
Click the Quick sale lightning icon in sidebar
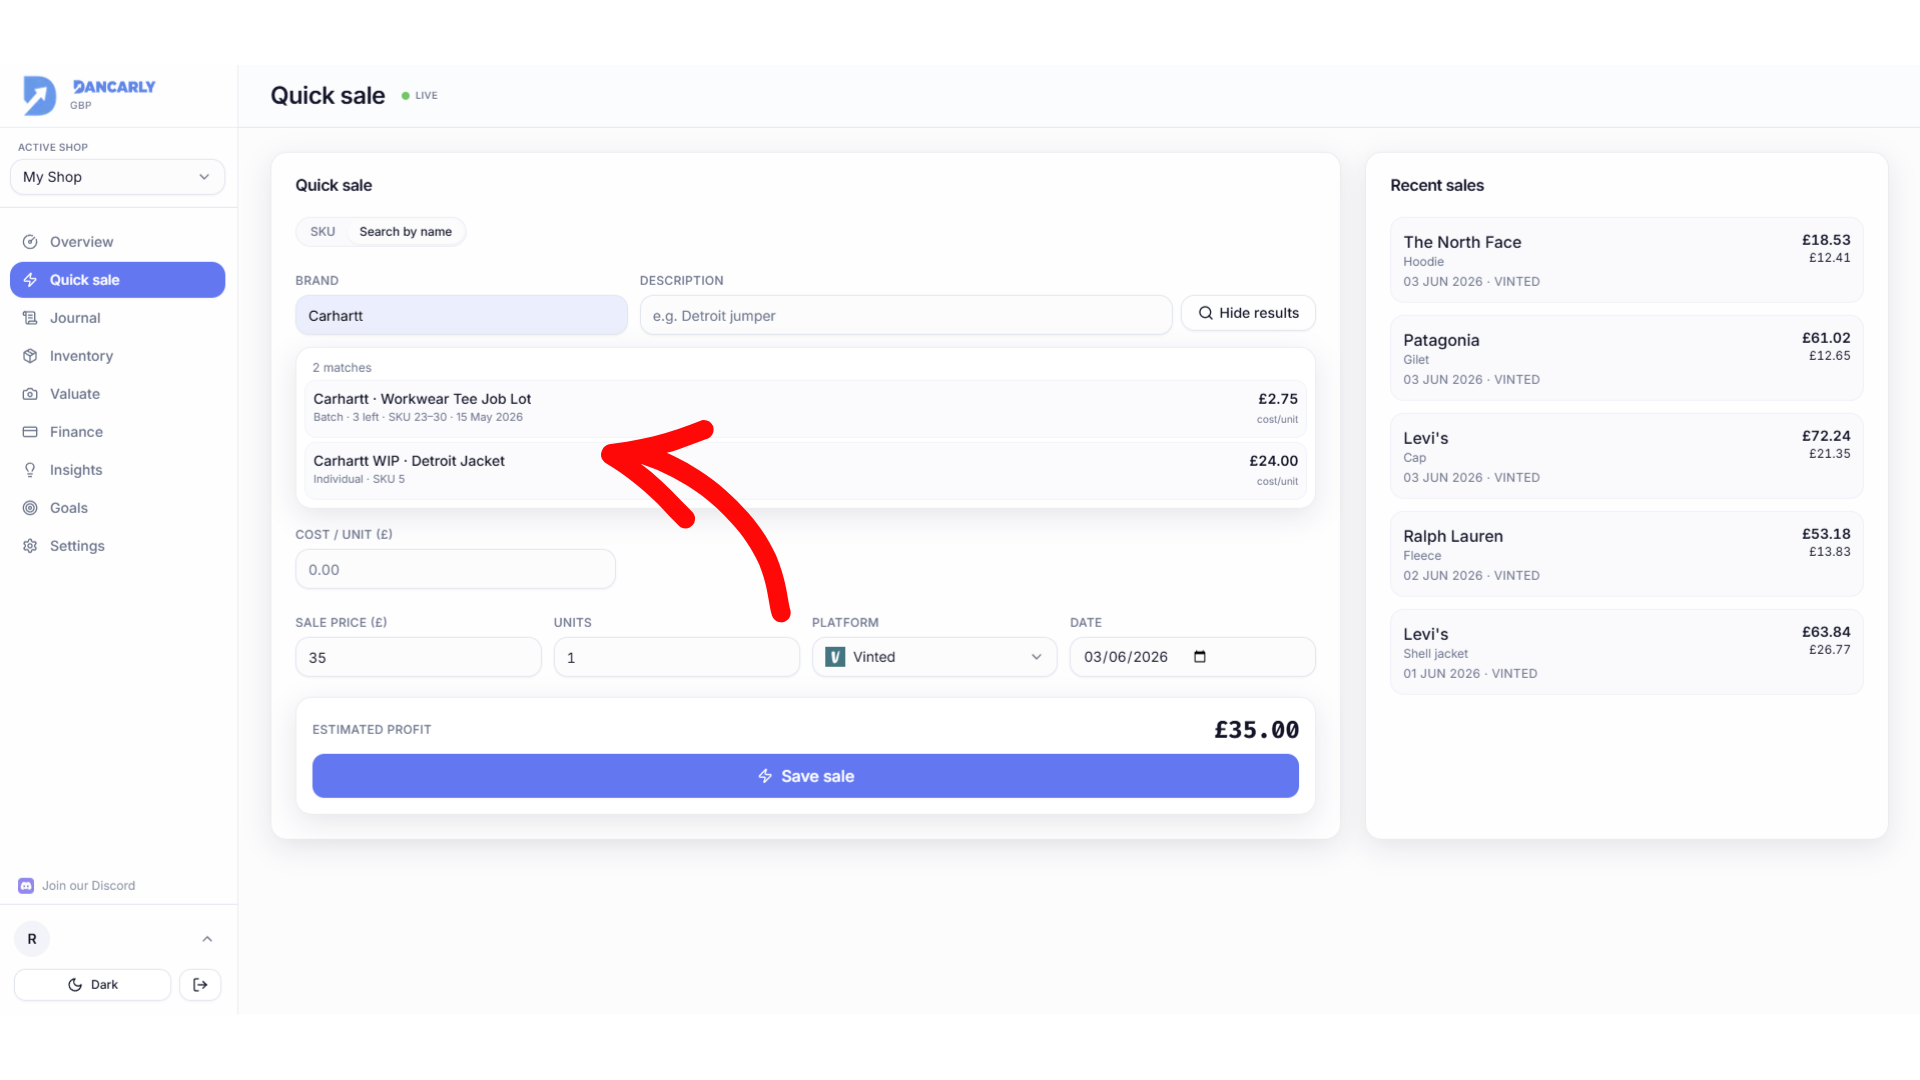(x=30, y=280)
